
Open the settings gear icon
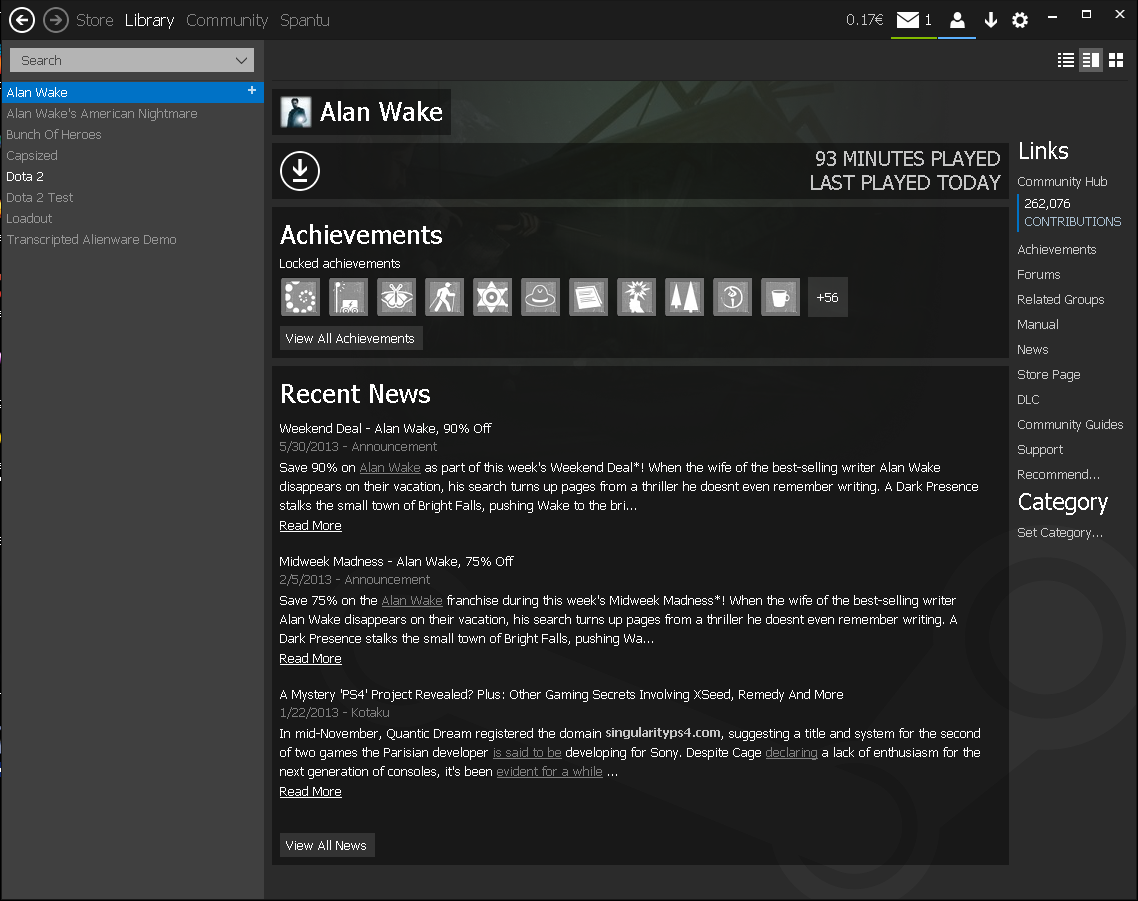click(x=1020, y=20)
